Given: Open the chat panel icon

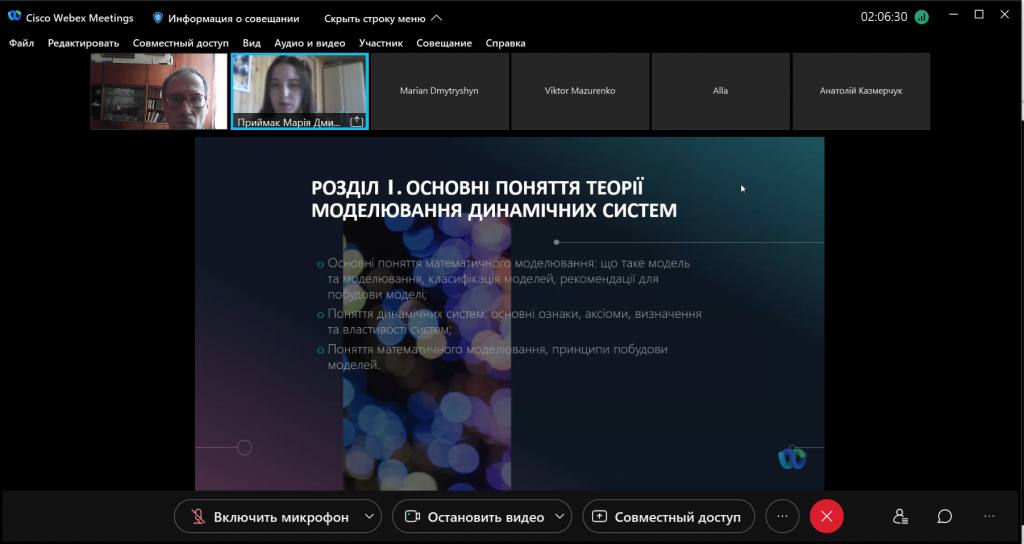Looking at the screenshot, I should pos(944,517).
